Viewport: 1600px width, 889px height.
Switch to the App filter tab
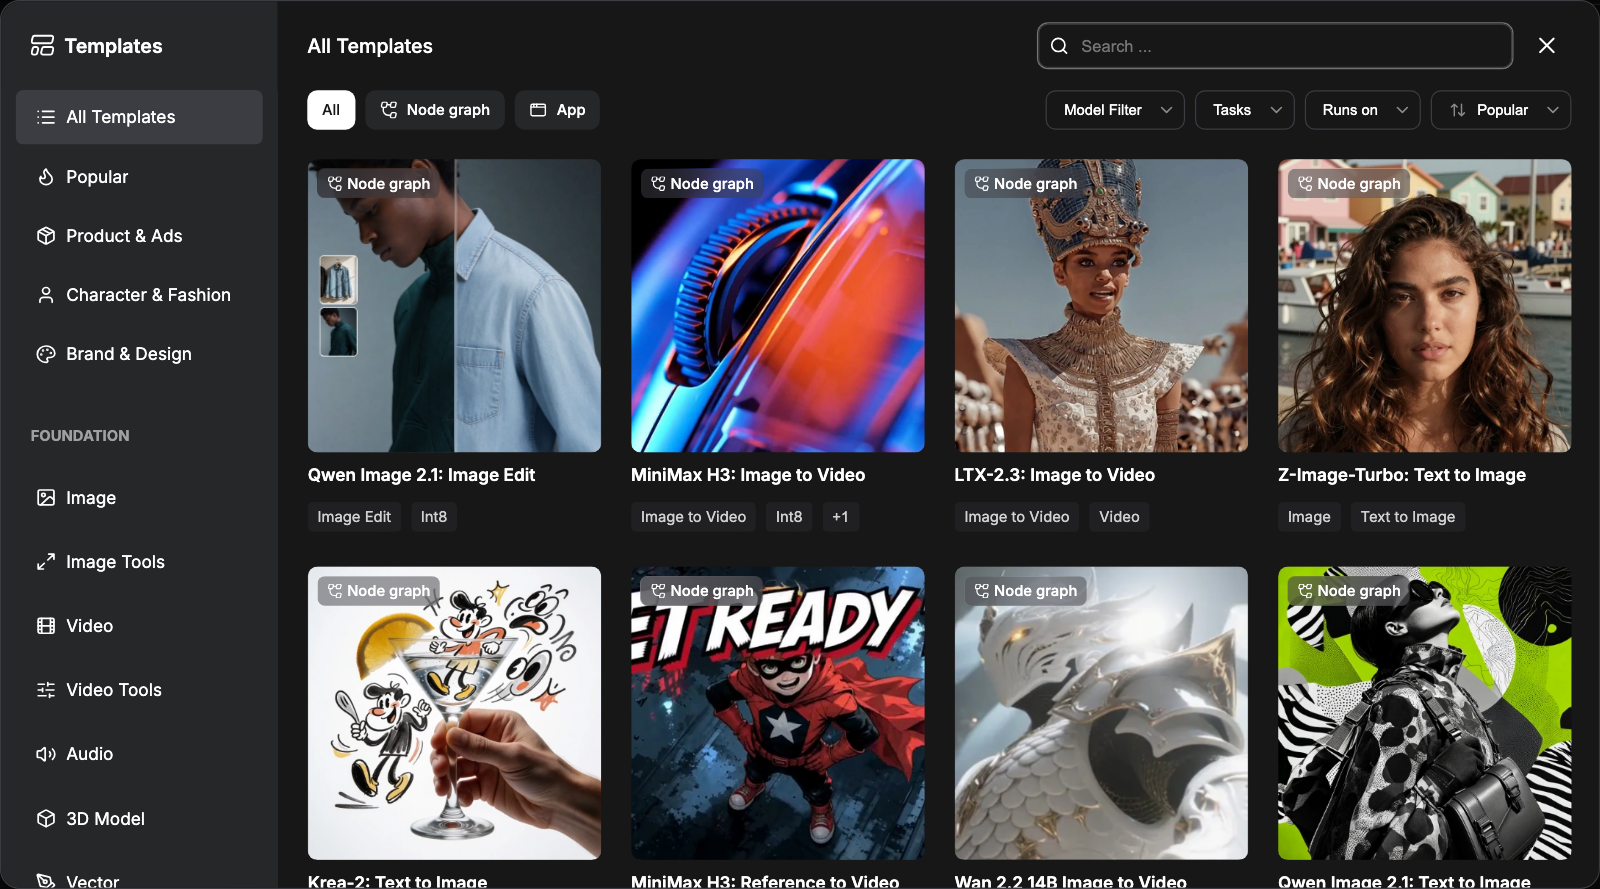[x=557, y=110]
